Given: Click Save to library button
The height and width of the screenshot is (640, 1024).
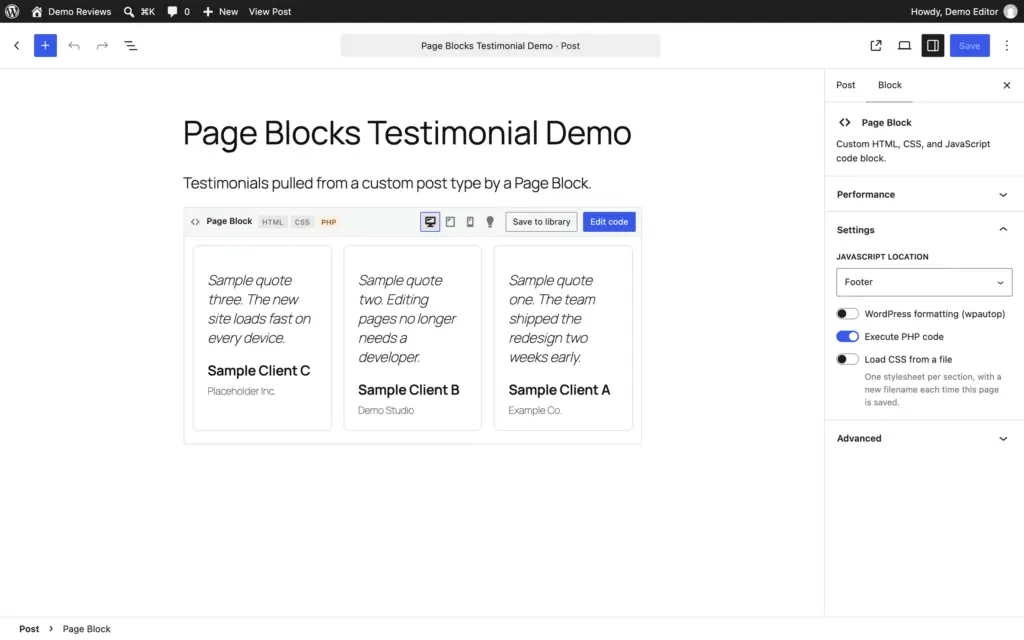Looking at the screenshot, I should [x=541, y=222].
